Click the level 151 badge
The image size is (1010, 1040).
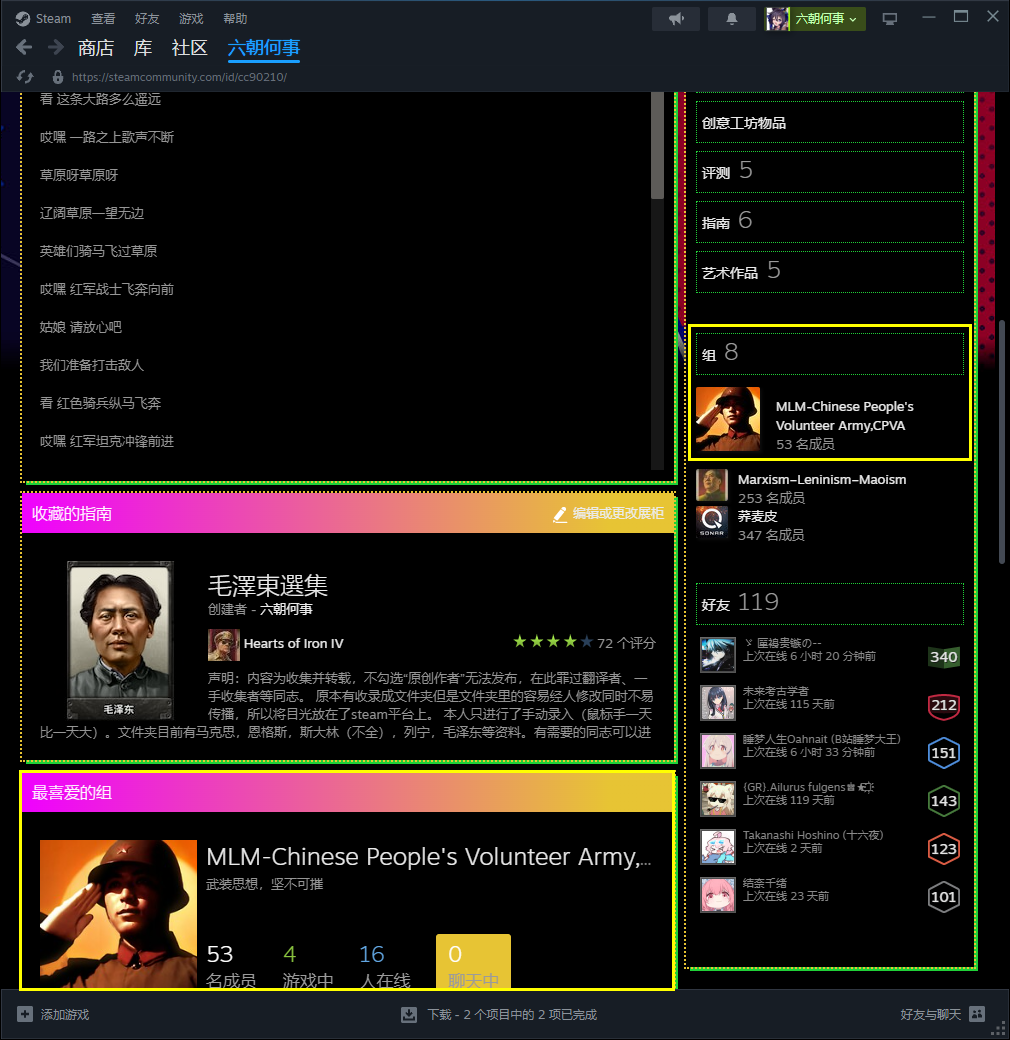tap(943, 753)
